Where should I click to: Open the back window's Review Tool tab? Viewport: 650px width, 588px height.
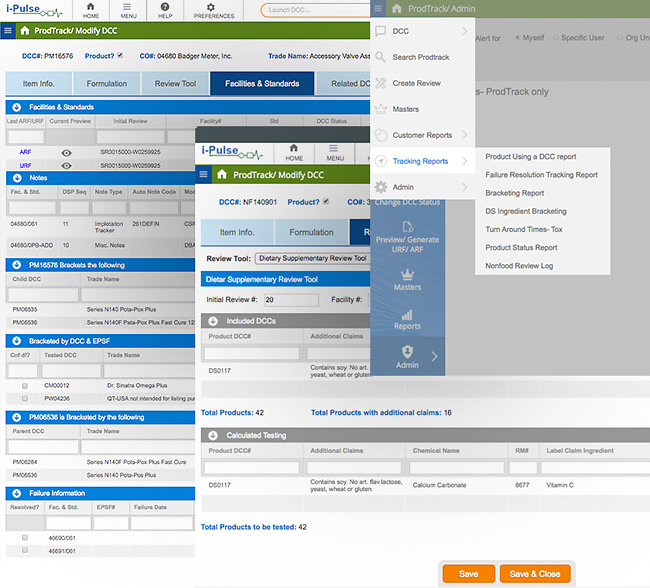(x=175, y=83)
